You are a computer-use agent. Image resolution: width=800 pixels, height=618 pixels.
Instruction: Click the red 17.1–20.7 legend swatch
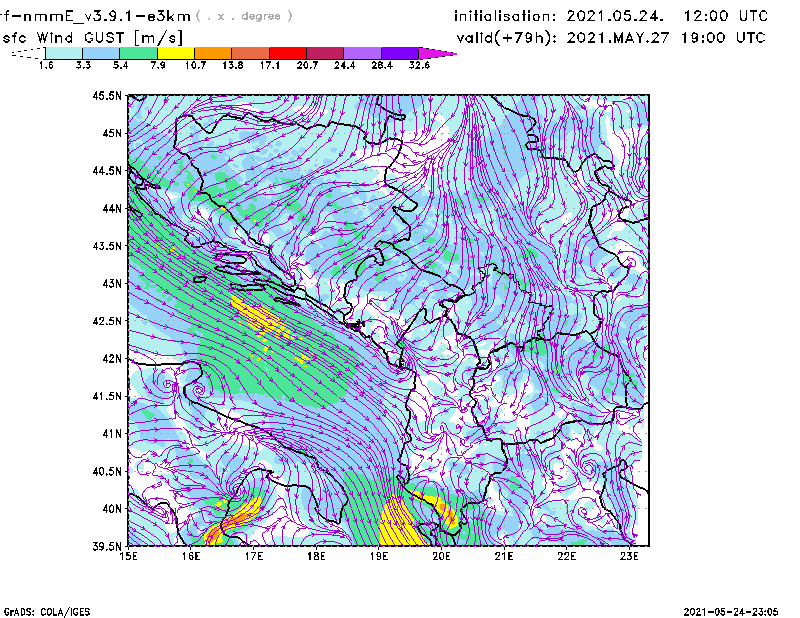(288, 53)
